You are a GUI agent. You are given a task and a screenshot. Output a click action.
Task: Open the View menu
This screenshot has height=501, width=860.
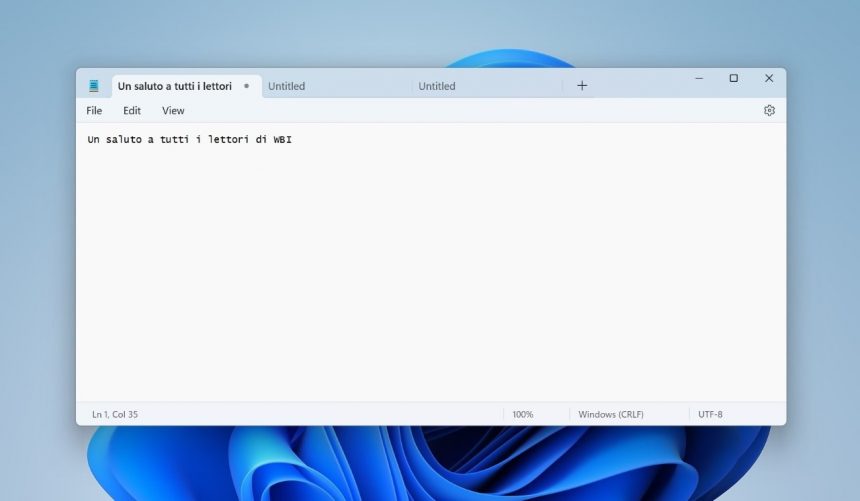[x=173, y=111]
